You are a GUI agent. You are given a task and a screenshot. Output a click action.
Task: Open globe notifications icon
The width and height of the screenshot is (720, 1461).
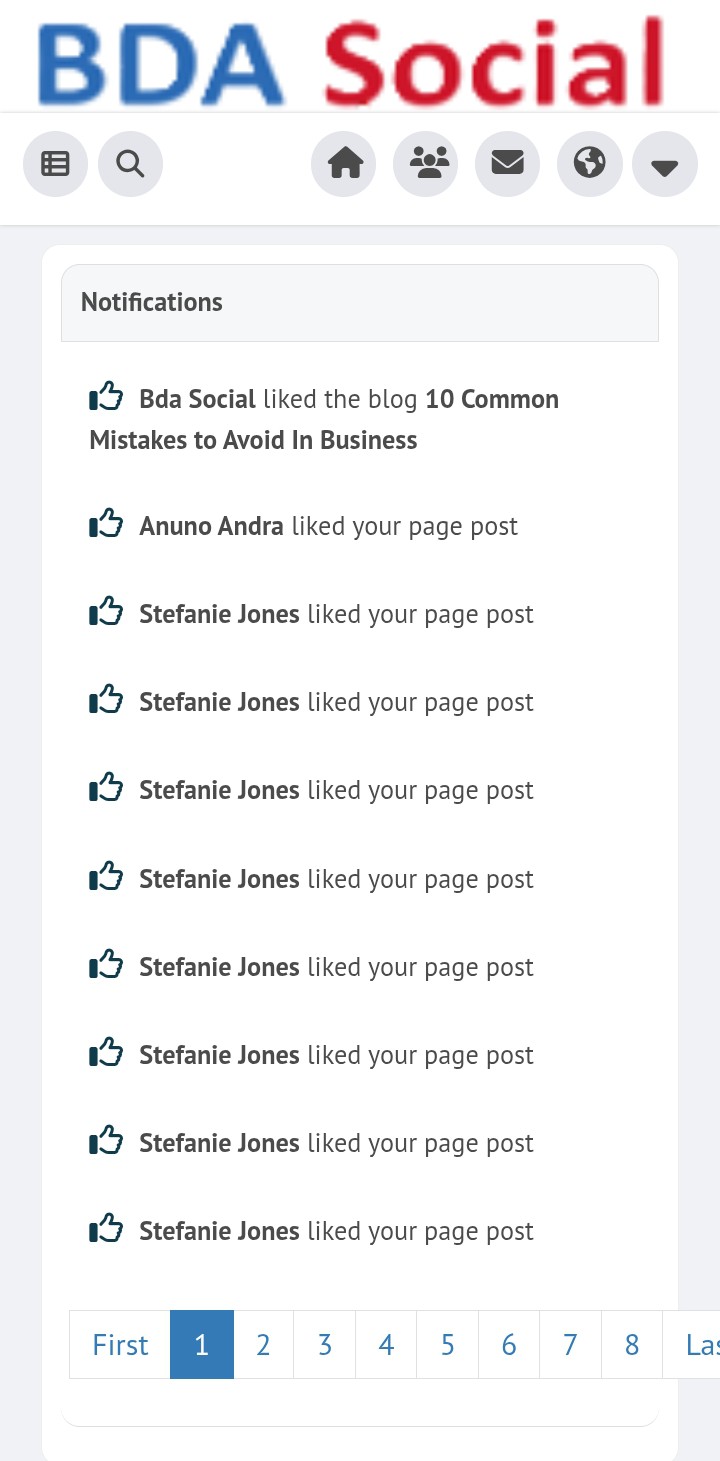pyautogui.click(x=590, y=163)
